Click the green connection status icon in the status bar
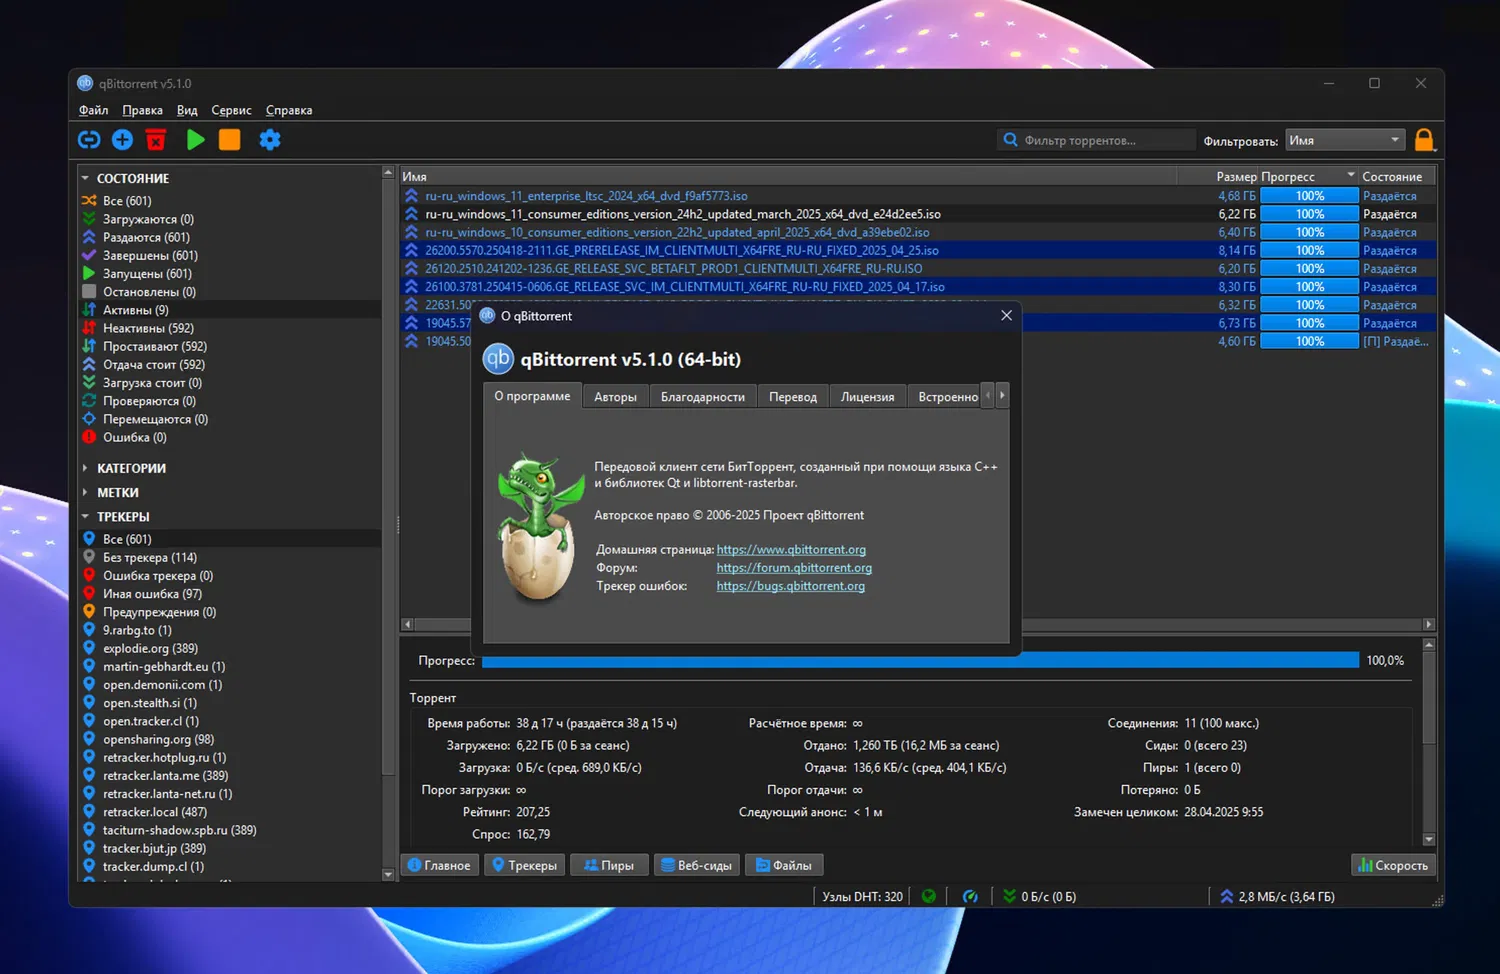Image resolution: width=1500 pixels, height=974 pixels. pos(929,896)
